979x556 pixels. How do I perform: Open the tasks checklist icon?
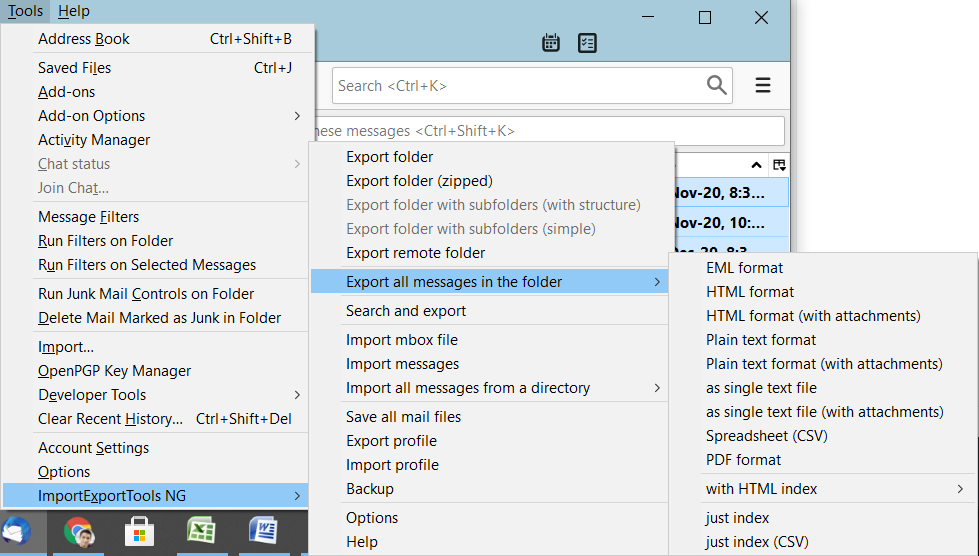coord(587,43)
